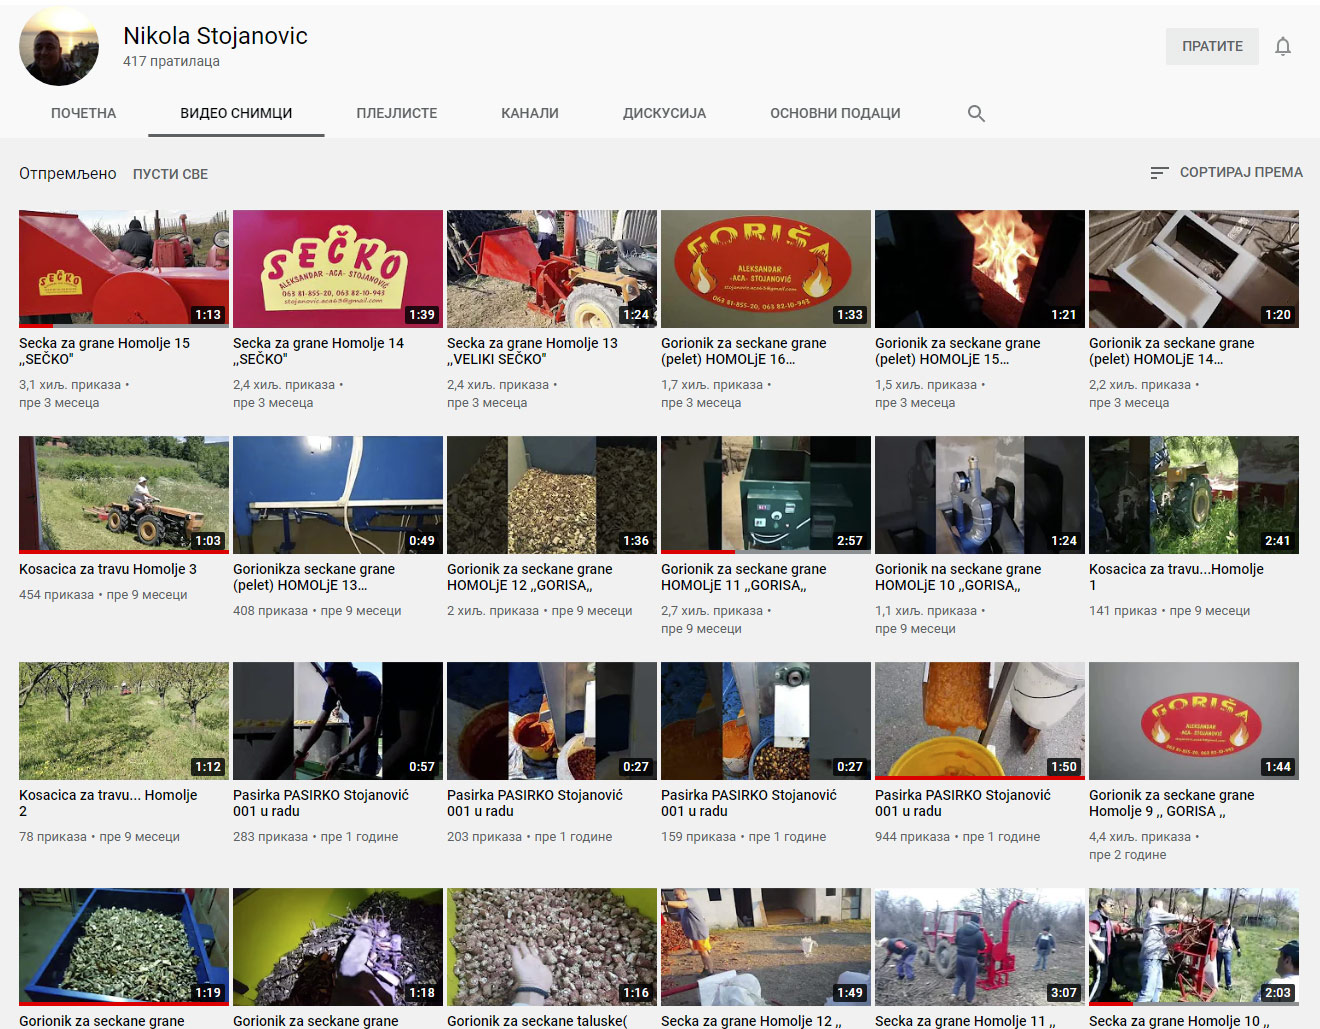Open the 1:19 wood chips video thumbnail

pos(124,947)
